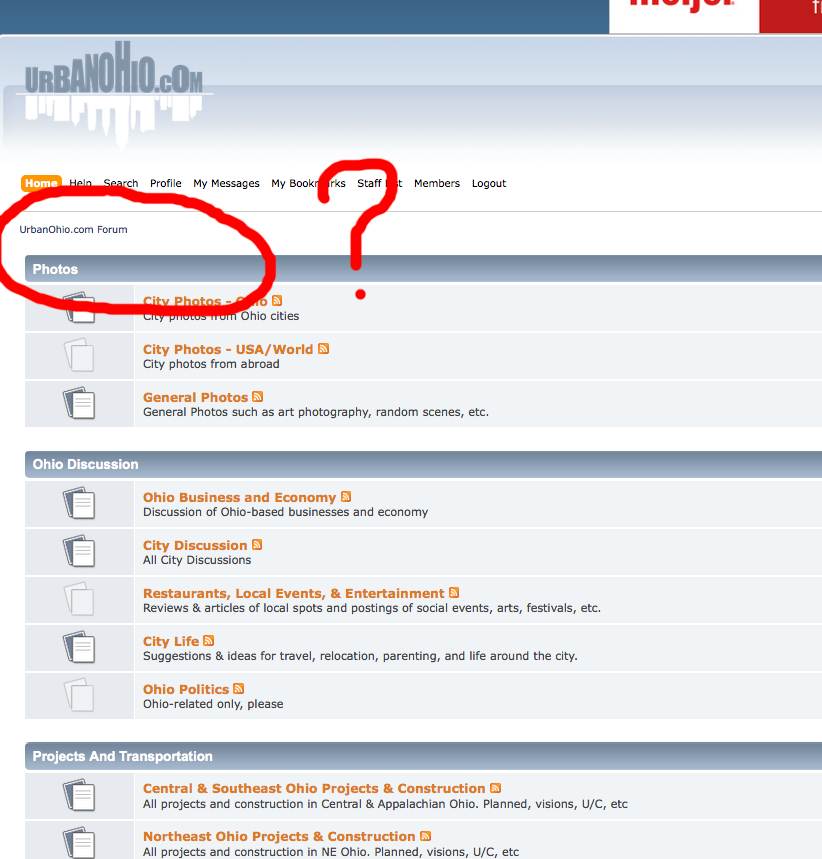822x859 pixels.
Task: Open the RSS feed for City Photos - Ohio
Action: click(x=277, y=300)
